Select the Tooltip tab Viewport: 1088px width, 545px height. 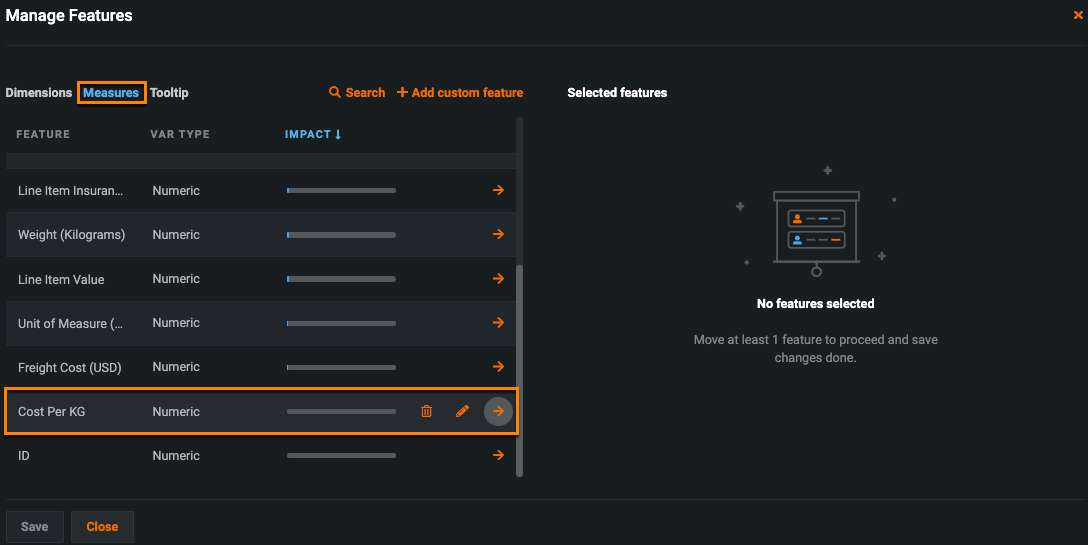(x=169, y=93)
